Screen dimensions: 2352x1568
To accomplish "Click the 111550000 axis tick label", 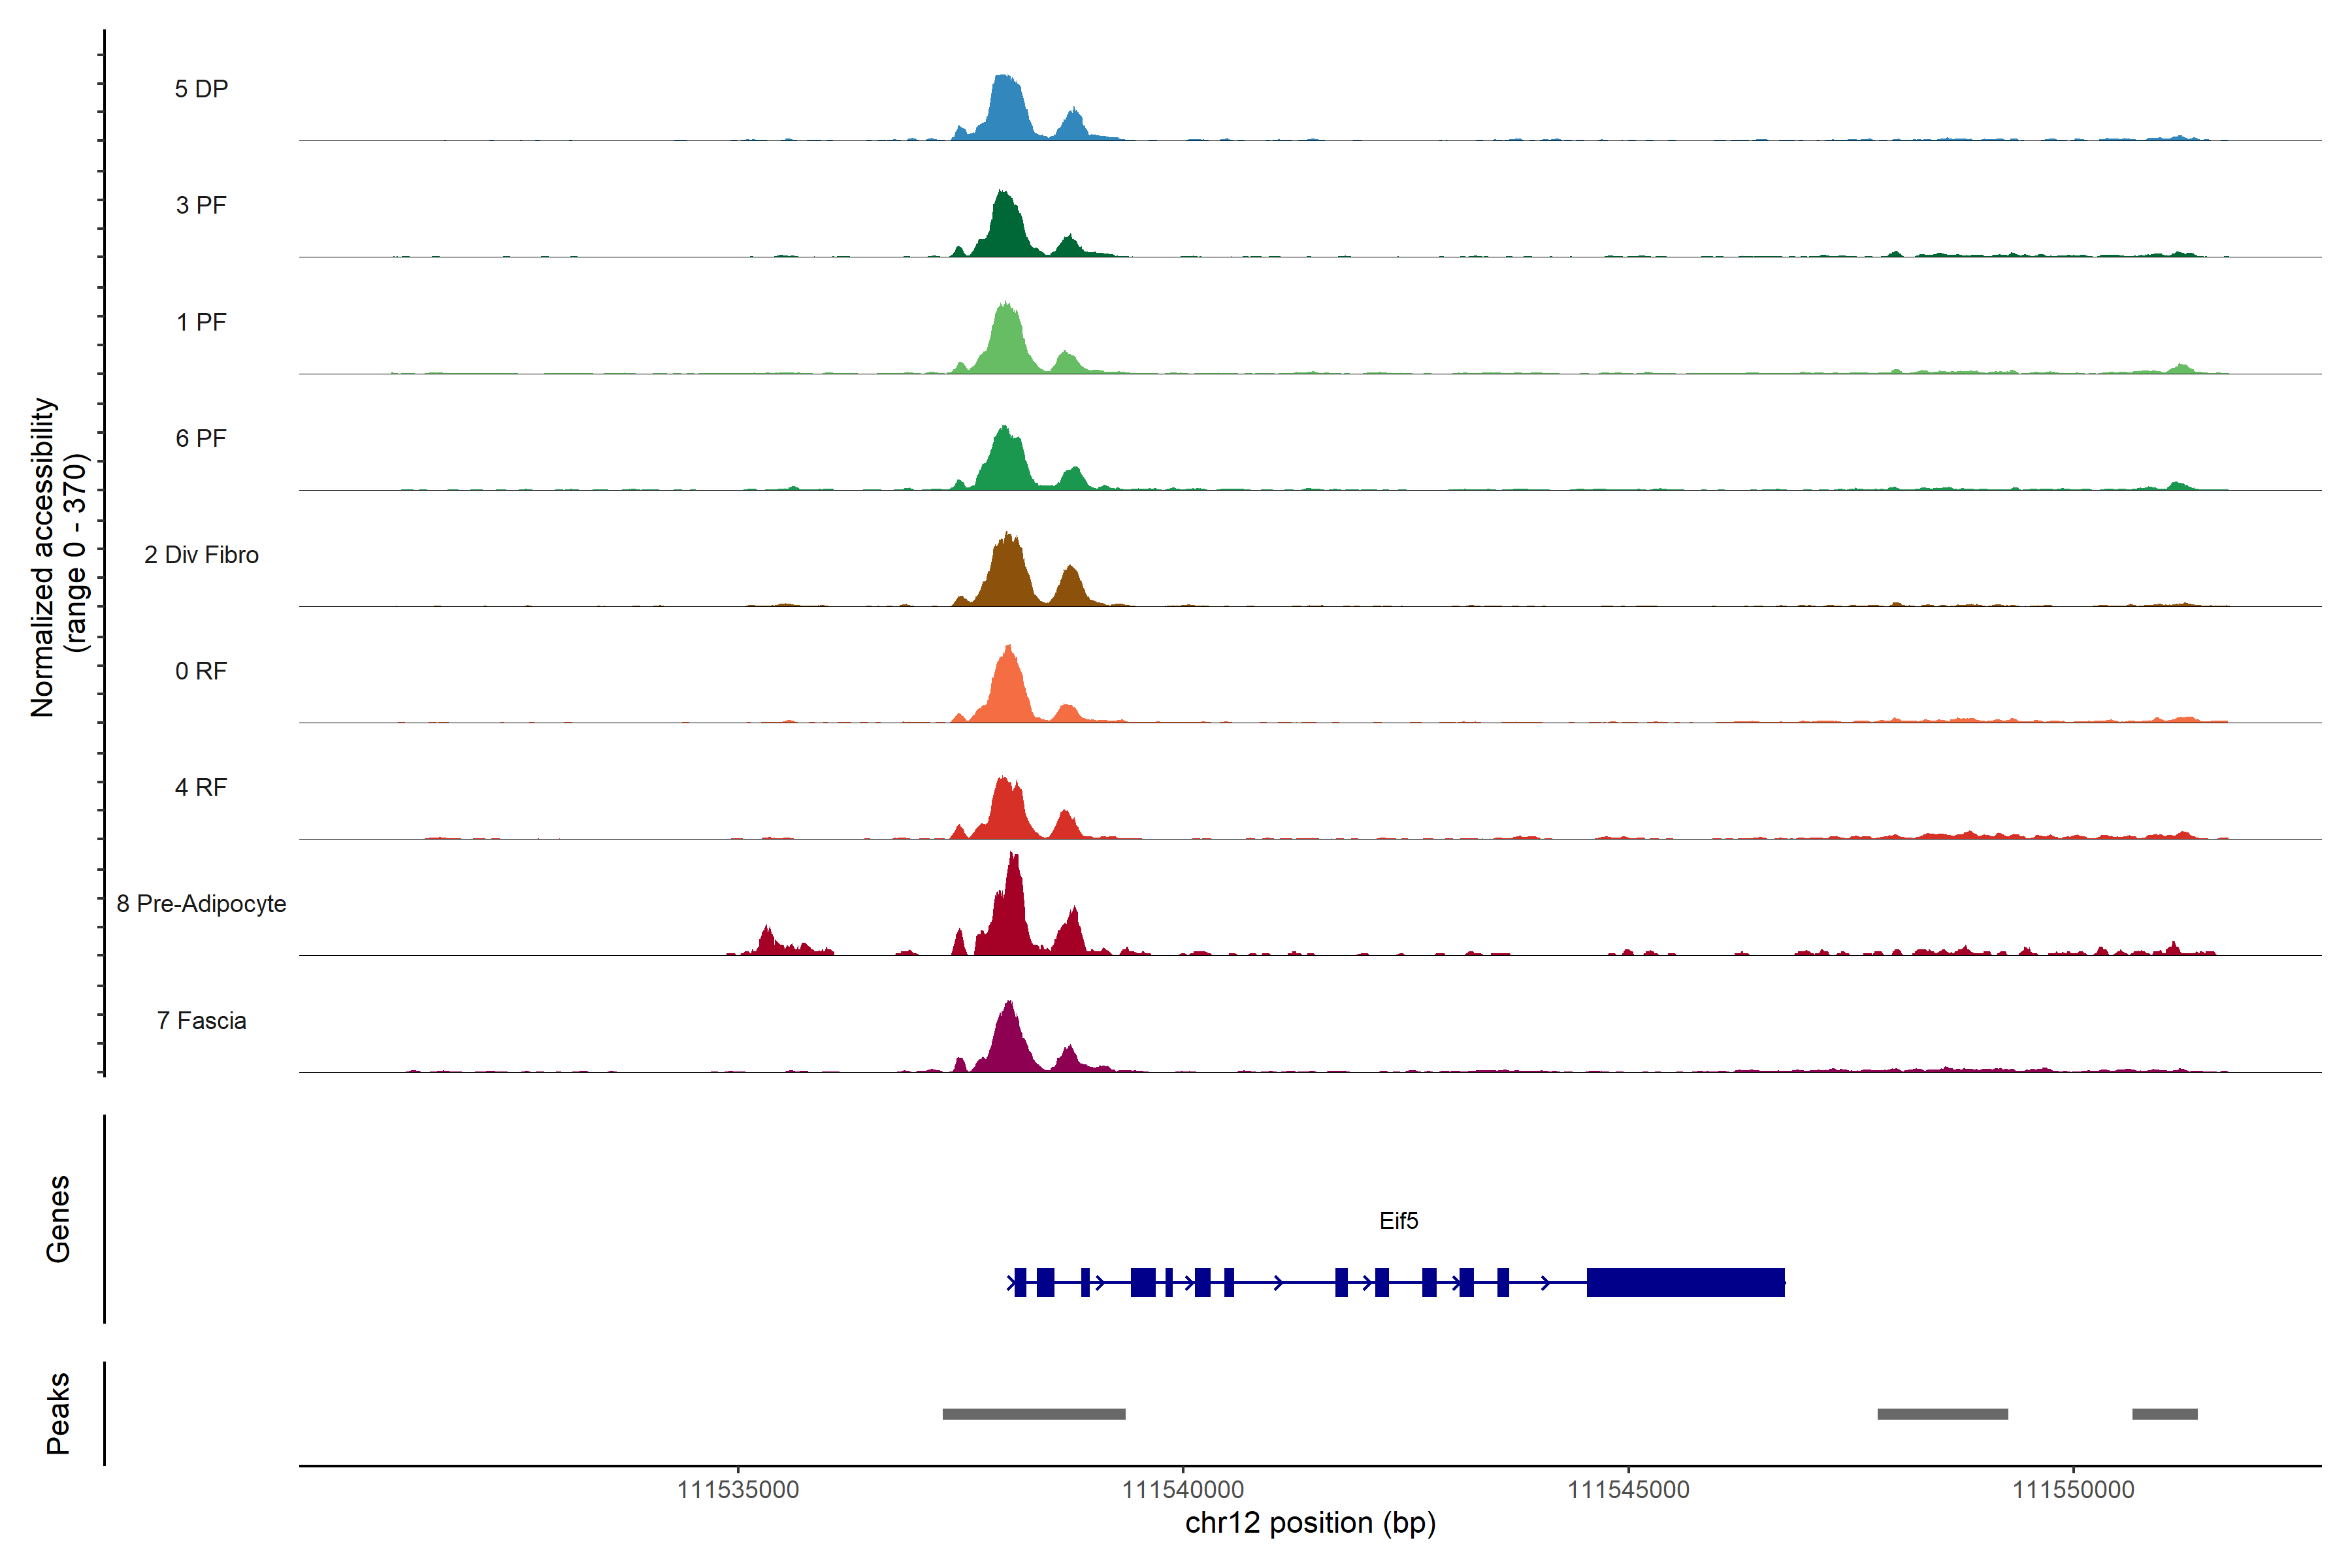I will [x=2073, y=1490].
